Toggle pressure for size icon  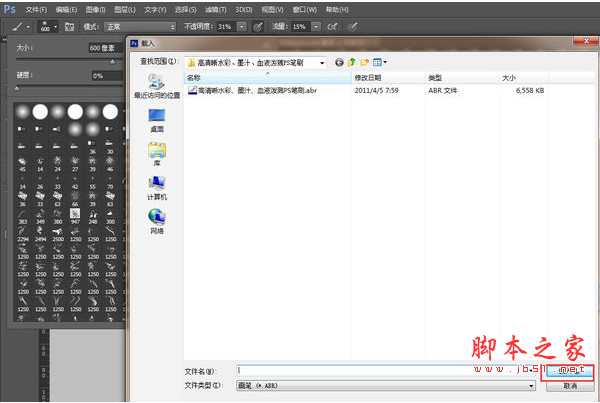[x=353, y=26]
